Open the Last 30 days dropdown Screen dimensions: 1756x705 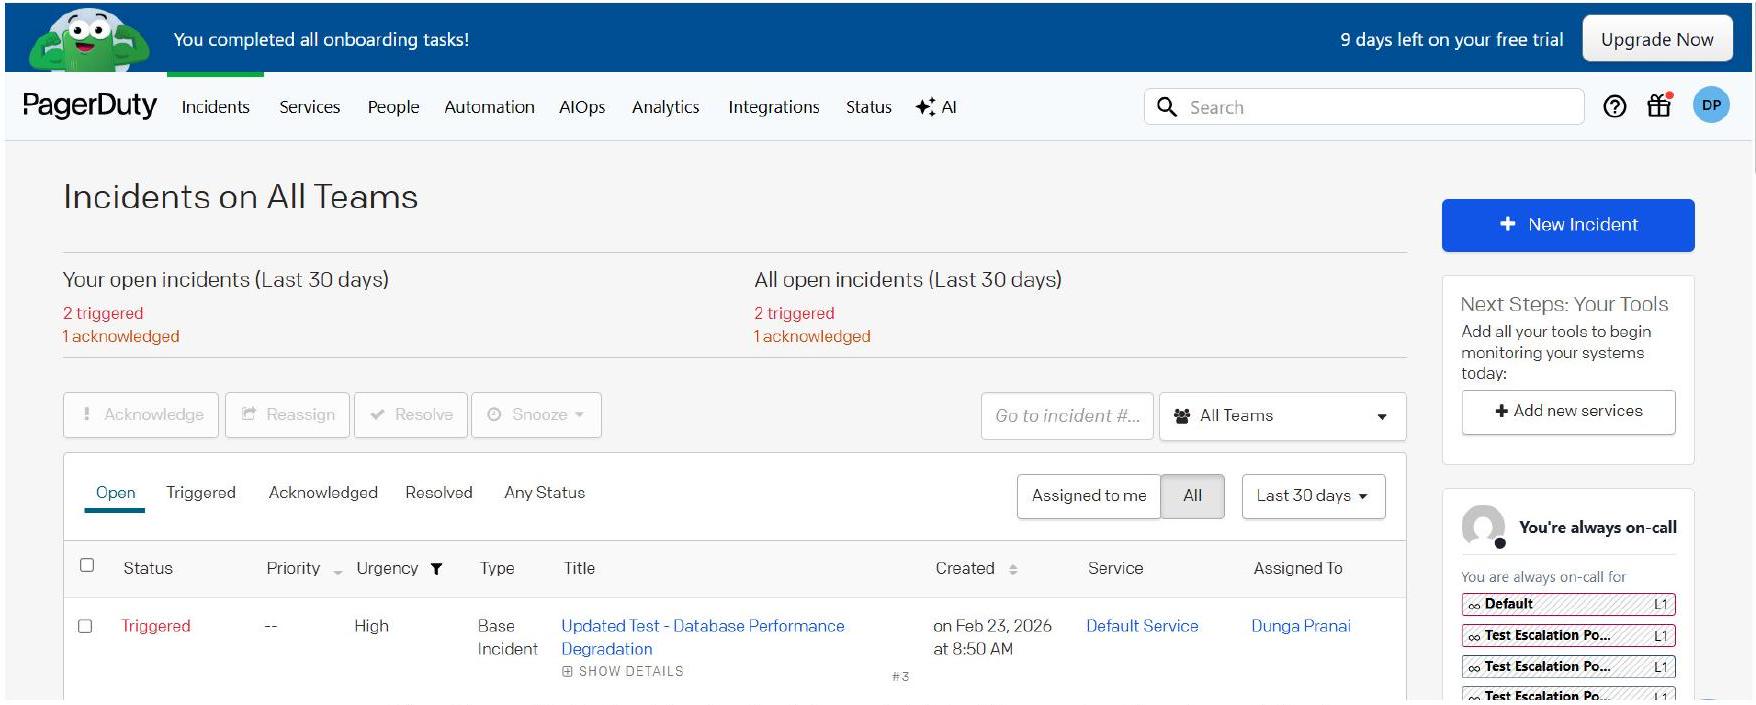1313,496
